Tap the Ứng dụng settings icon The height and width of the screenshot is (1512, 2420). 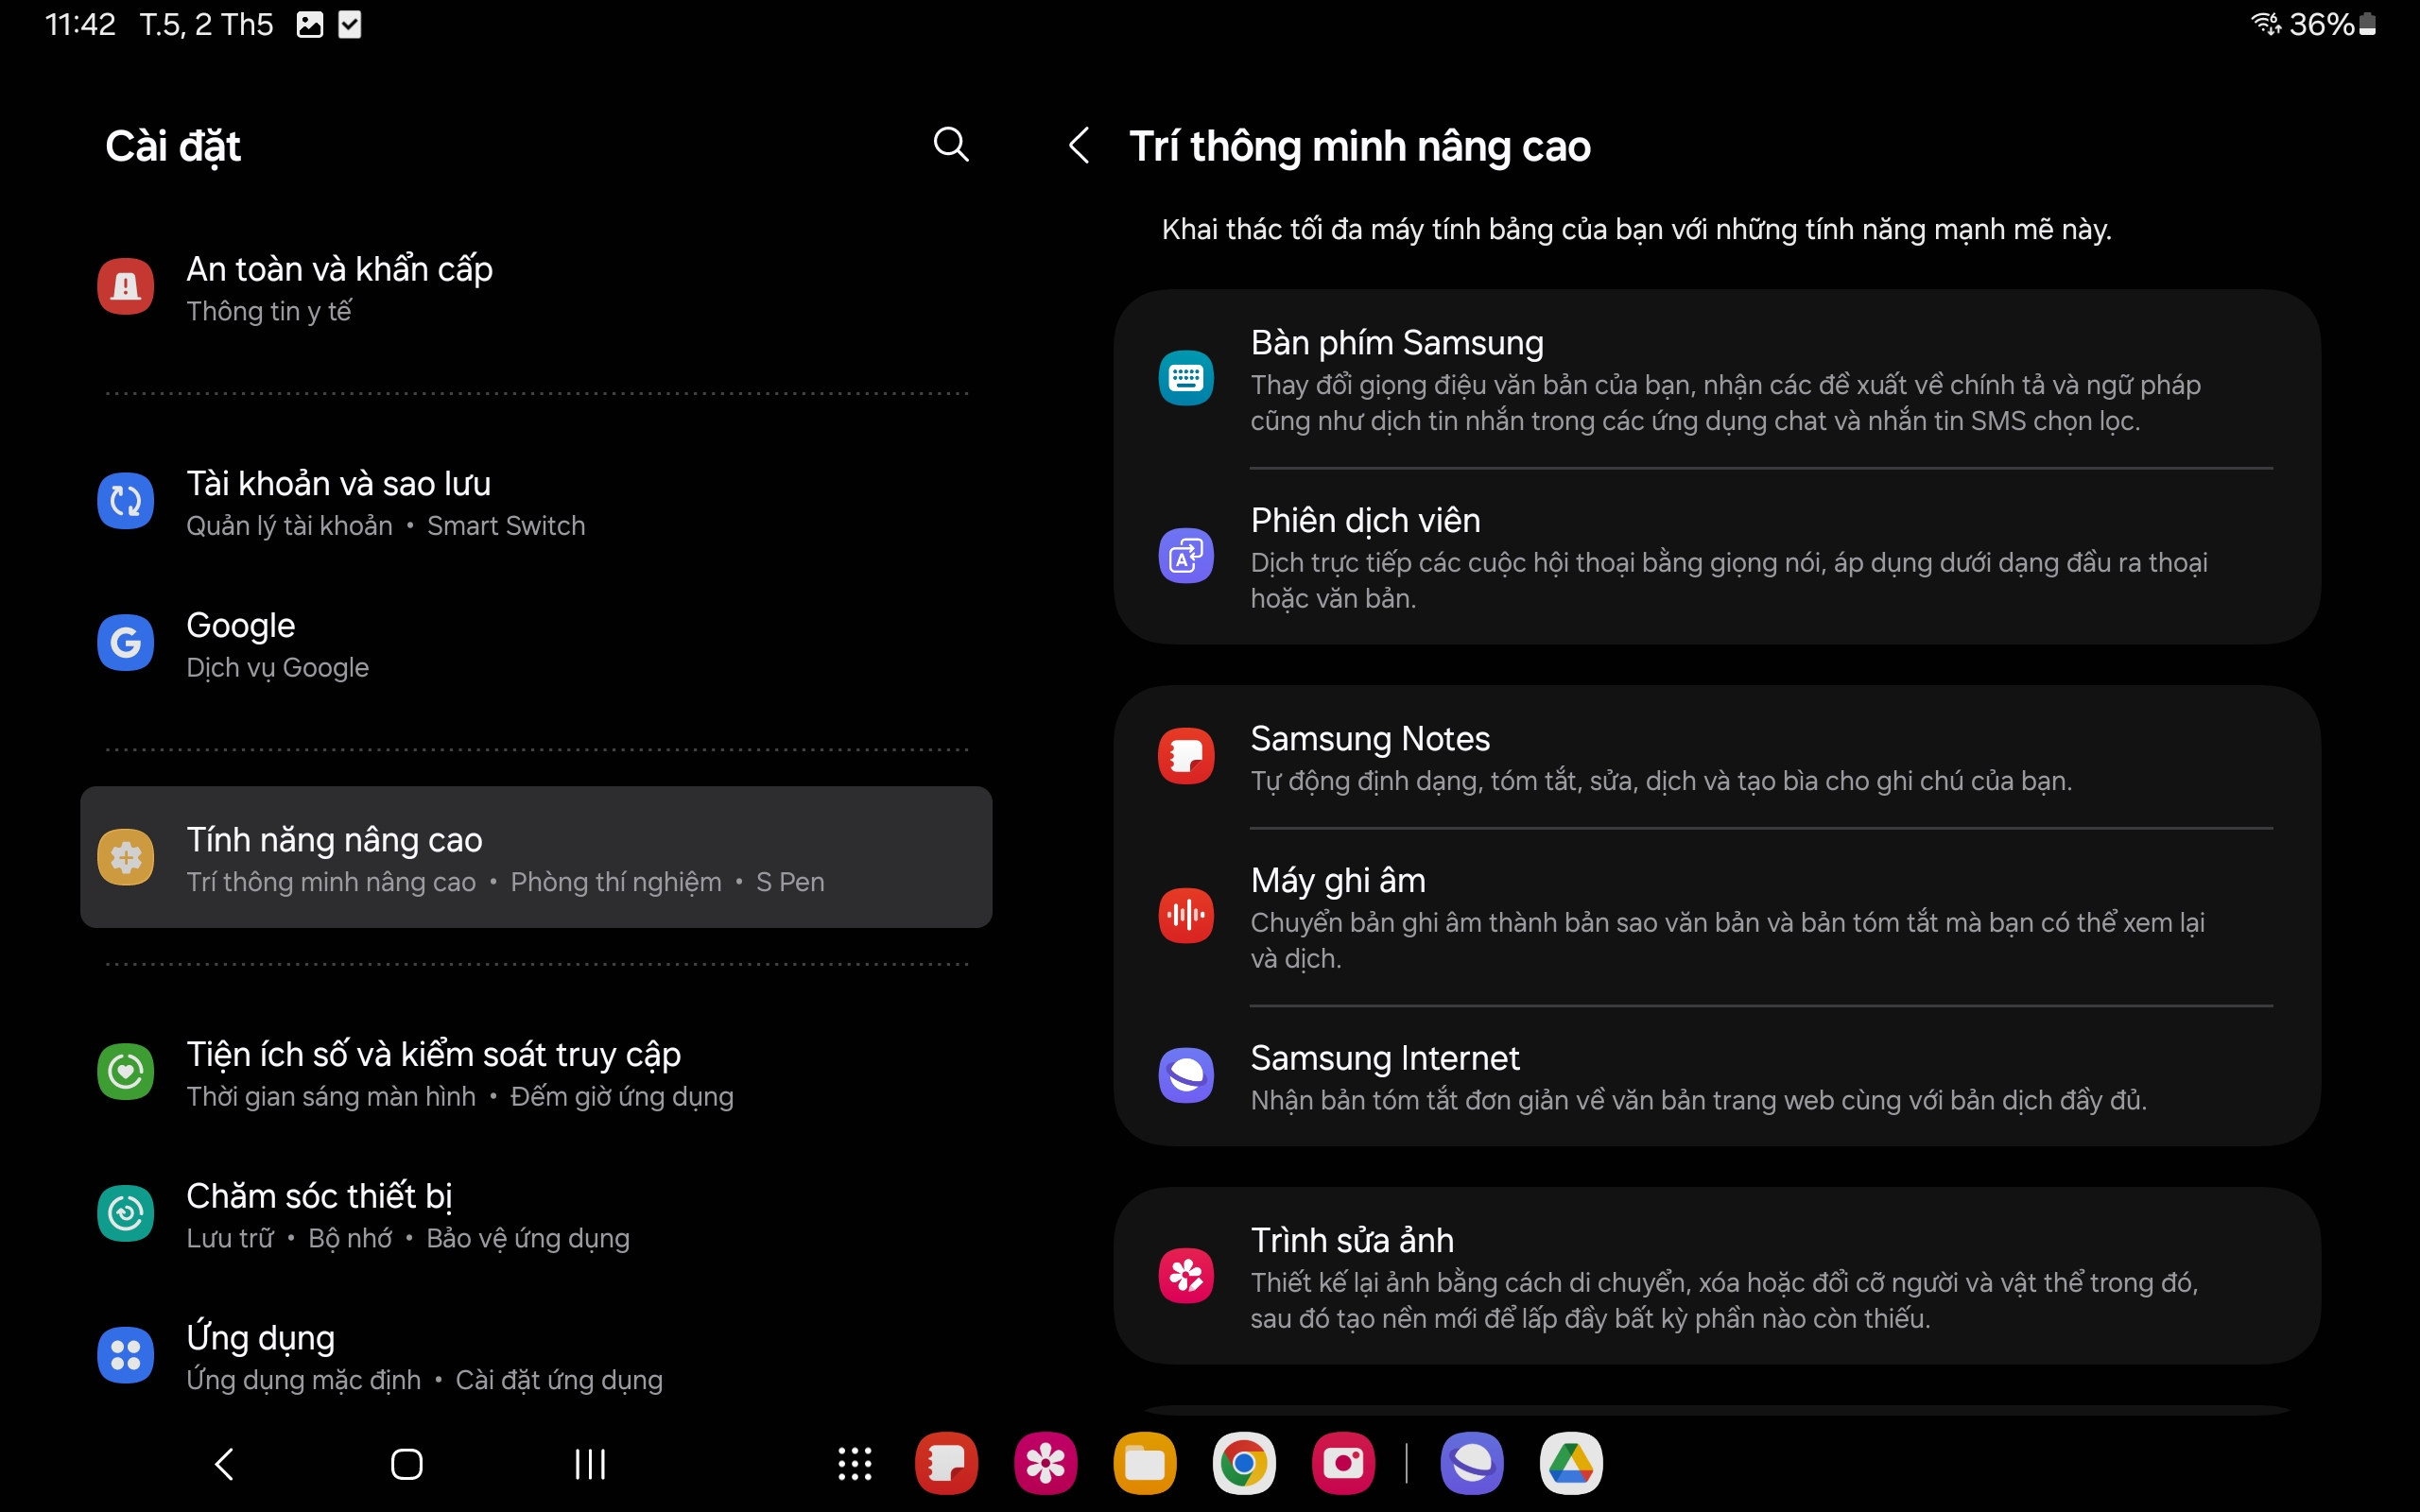click(x=125, y=1356)
